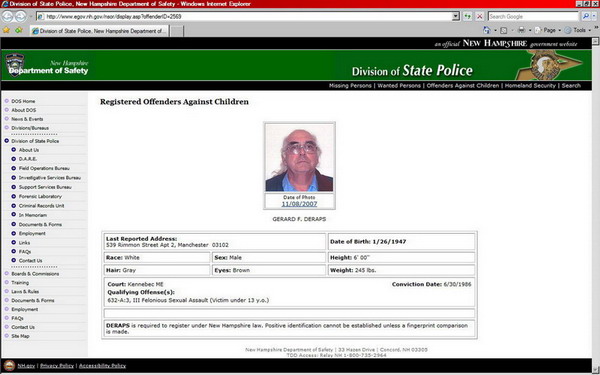This screenshot has width=600, height=375.
Task: Click the Print toolbar icon
Action: pos(522,30)
